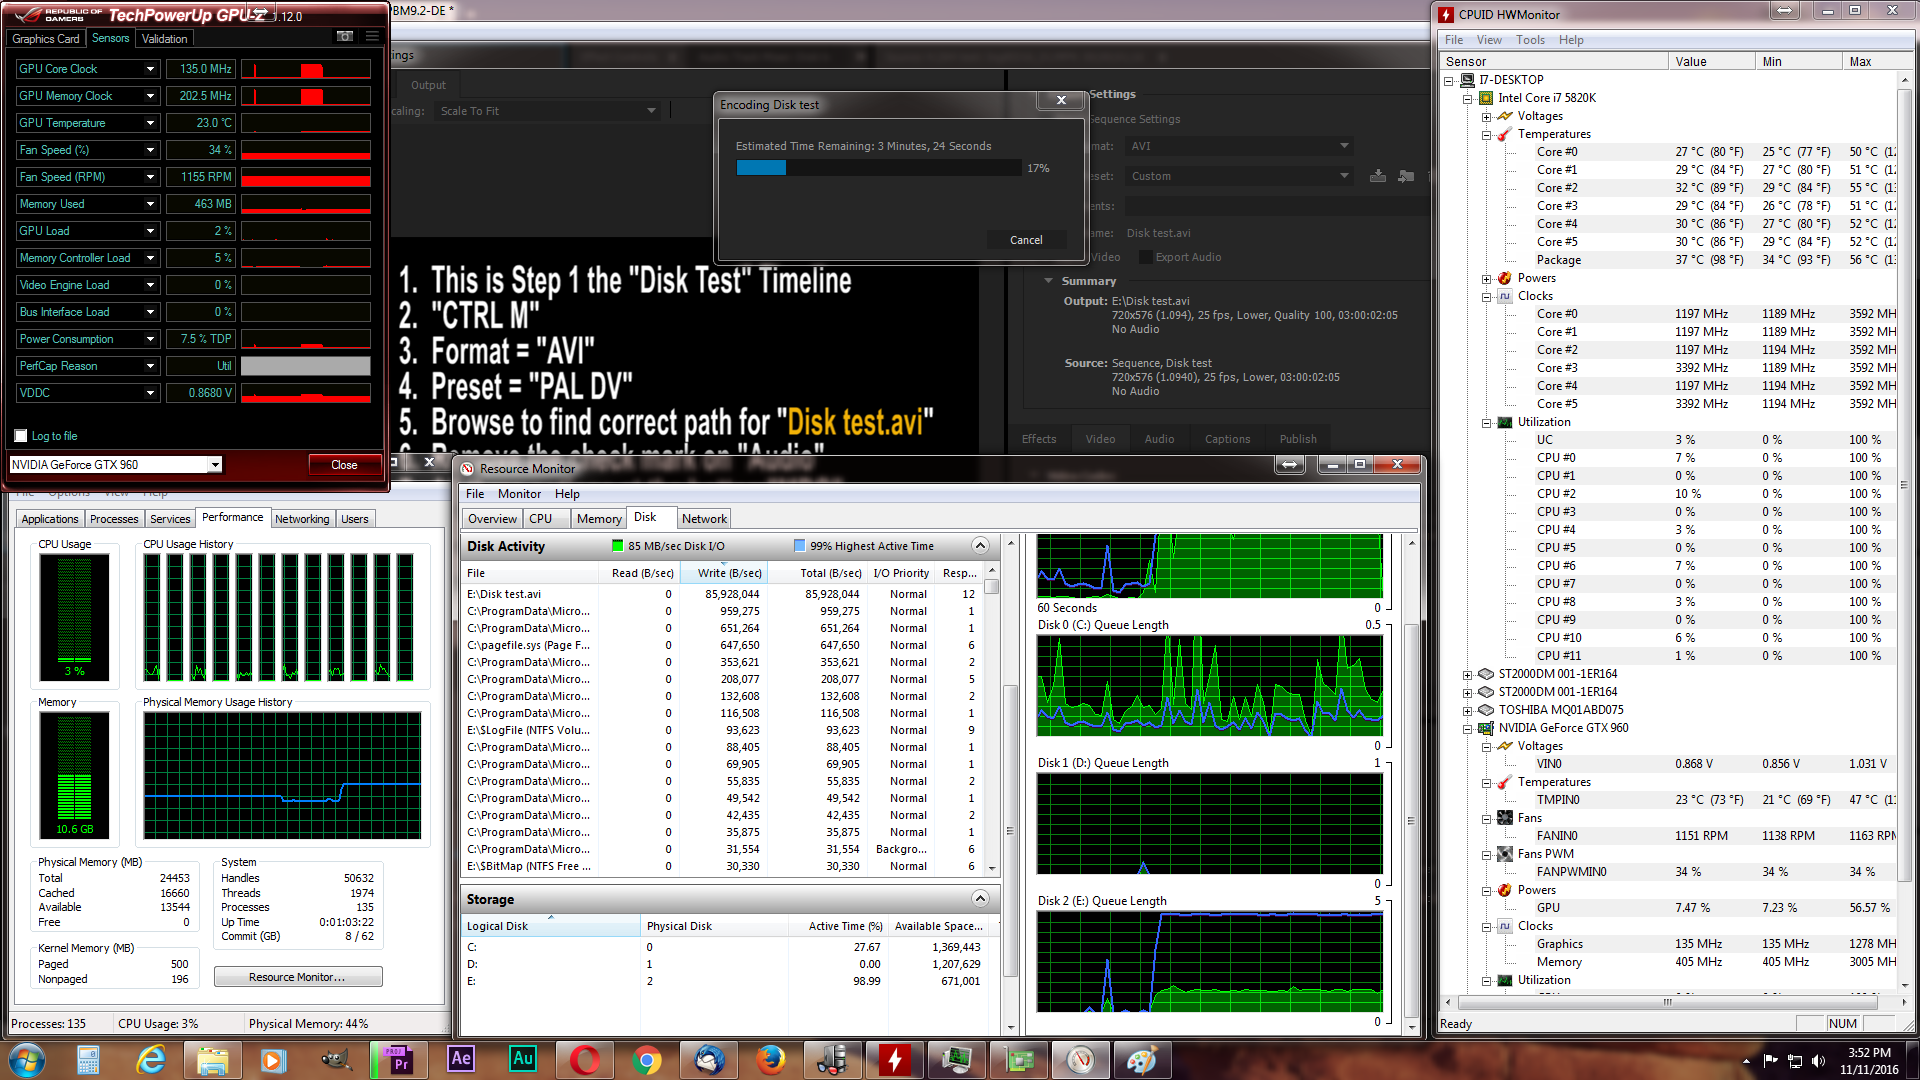1920x1080 pixels.
Task: Expand the TOSHIBA MQ01ABD075 tree node
Action: click(x=1467, y=711)
